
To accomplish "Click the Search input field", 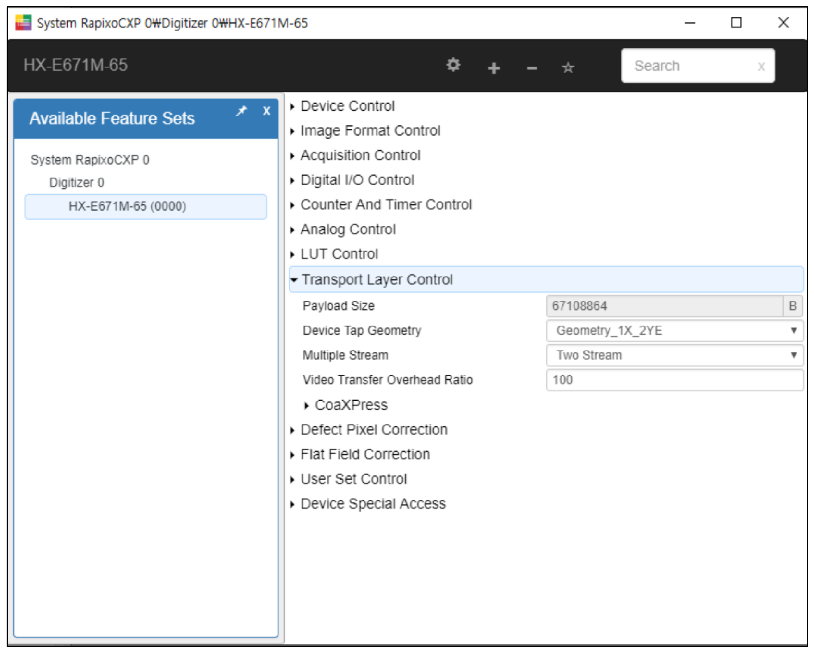I will coord(698,66).
